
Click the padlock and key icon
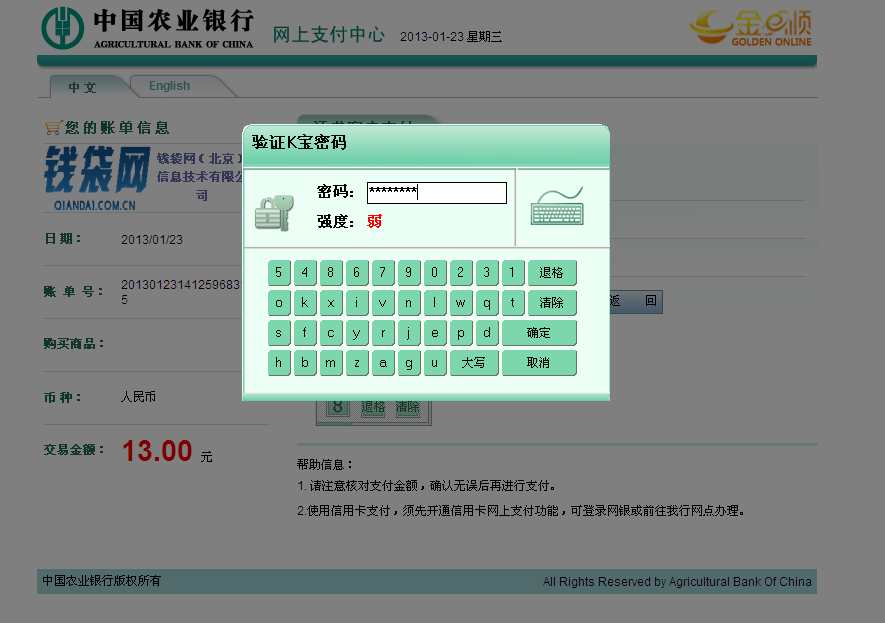[274, 213]
